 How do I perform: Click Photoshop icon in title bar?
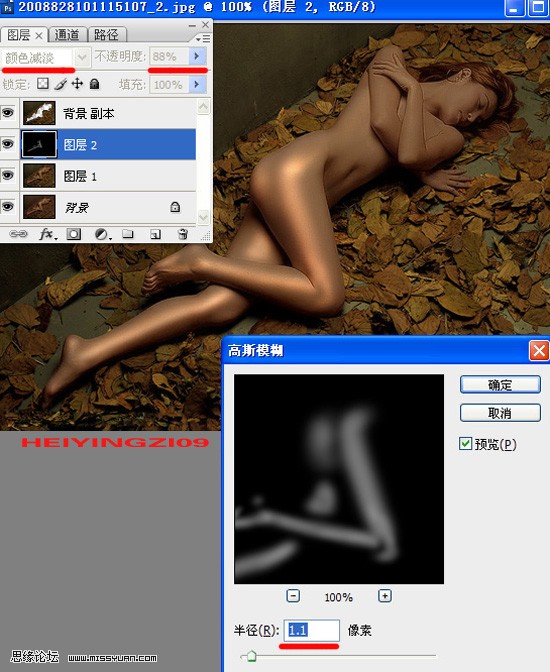(x=7, y=7)
